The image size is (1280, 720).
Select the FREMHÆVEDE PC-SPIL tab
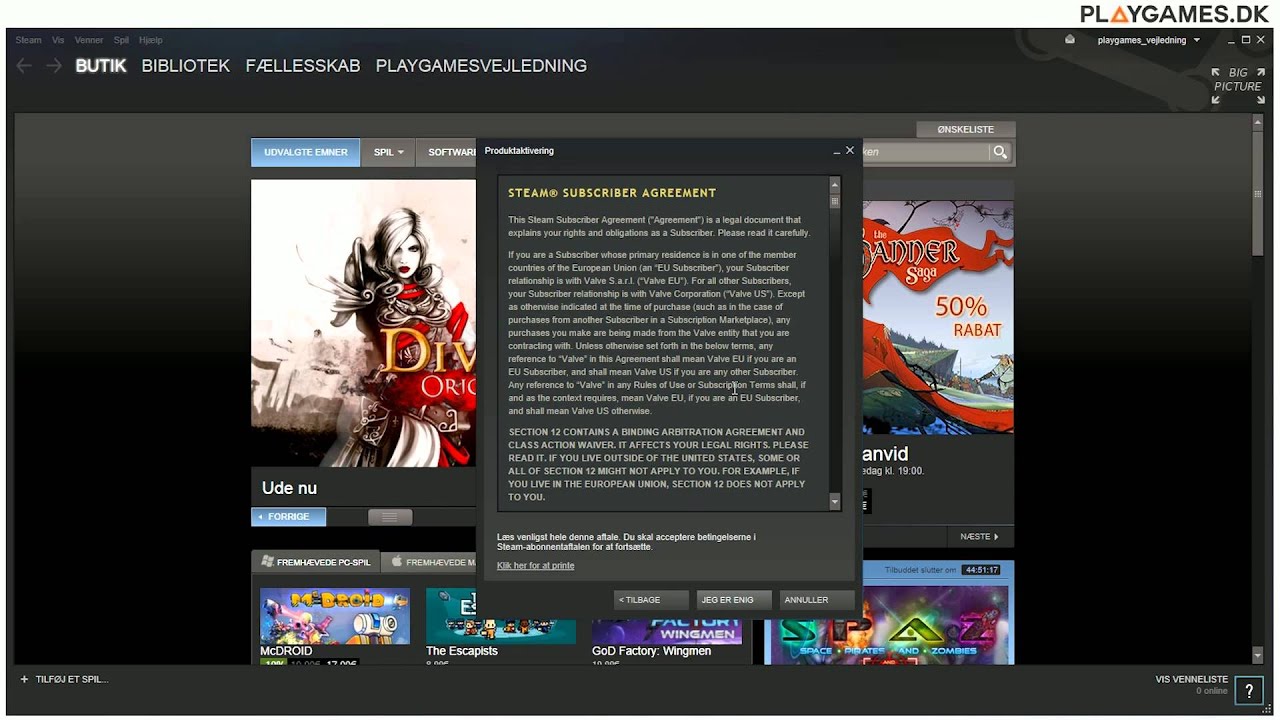316,562
